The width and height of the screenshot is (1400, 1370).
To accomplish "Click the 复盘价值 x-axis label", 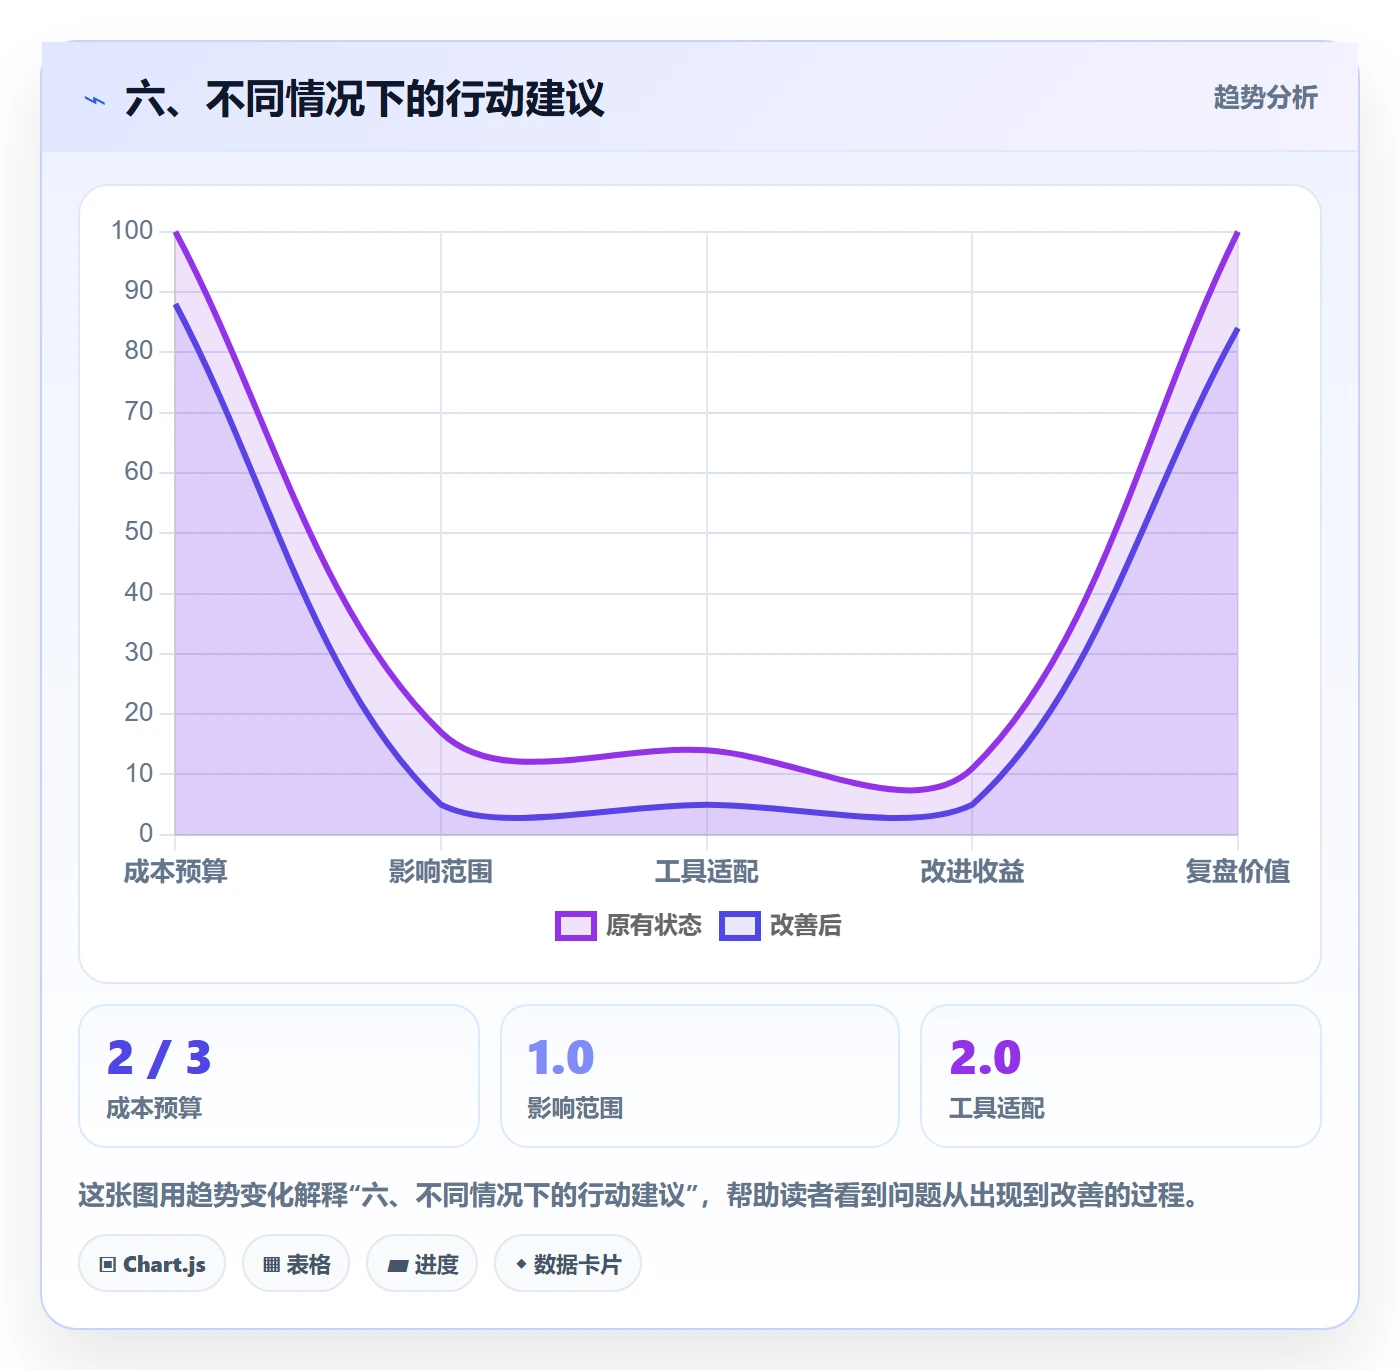I will point(1238,872).
